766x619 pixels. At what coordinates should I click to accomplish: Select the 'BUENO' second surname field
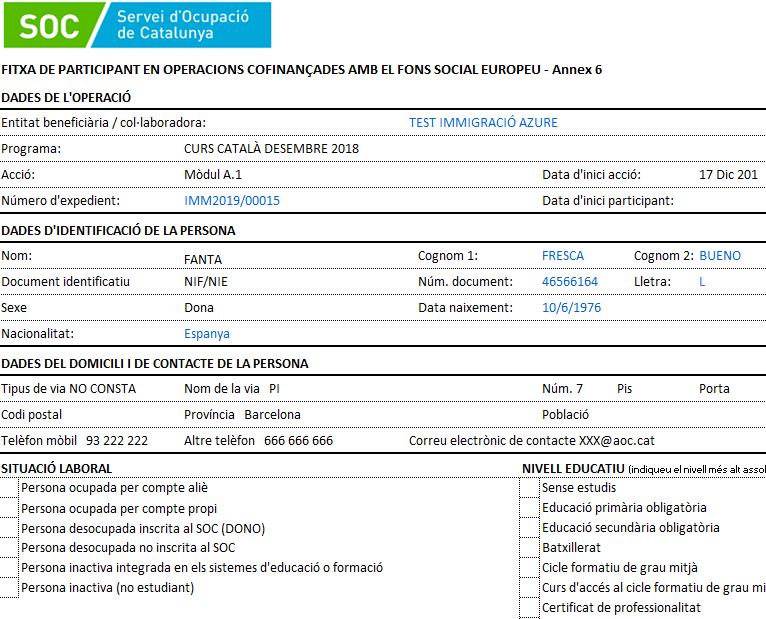[x=720, y=256]
